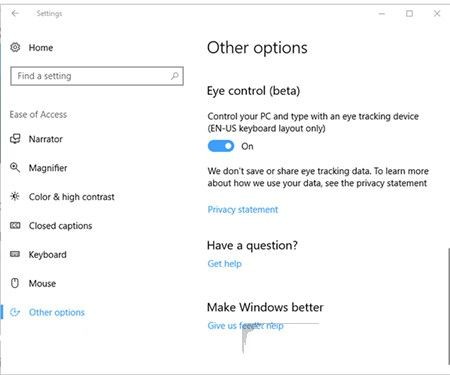Screen dimensions: 450x375
Task: Click the Color & high contrast sun icon
Action: point(15,196)
